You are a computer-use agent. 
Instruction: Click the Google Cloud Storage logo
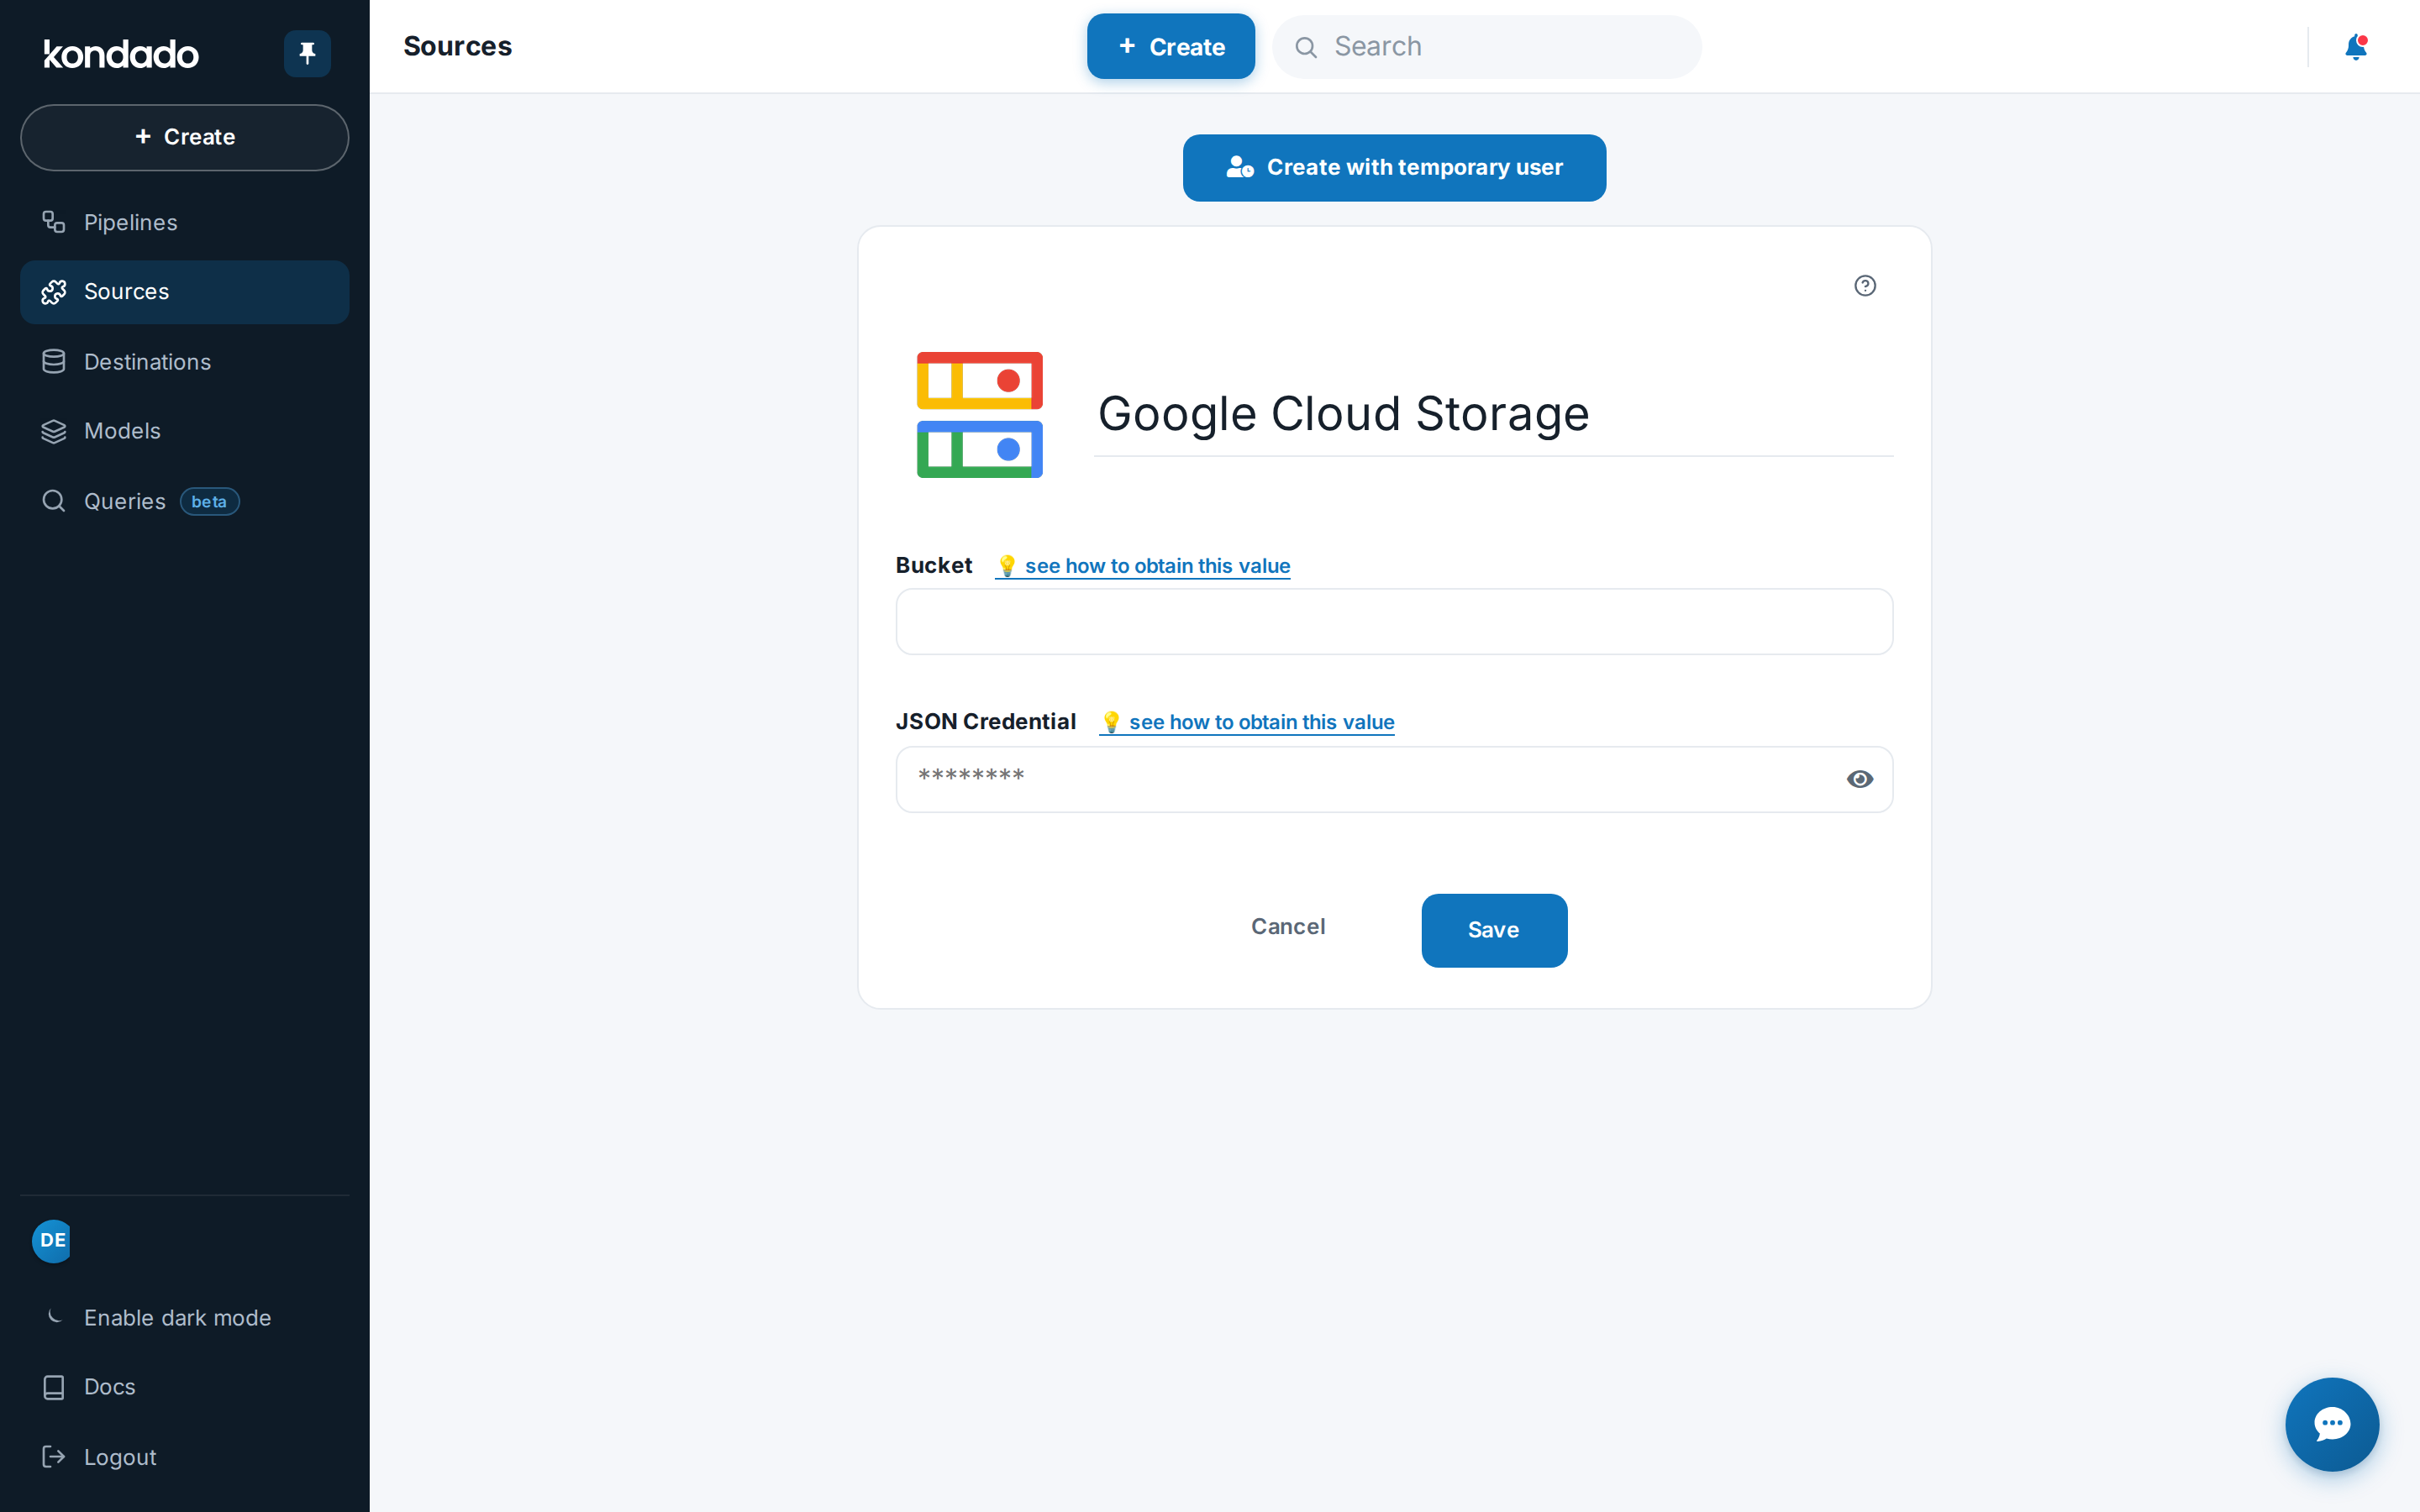click(x=980, y=414)
